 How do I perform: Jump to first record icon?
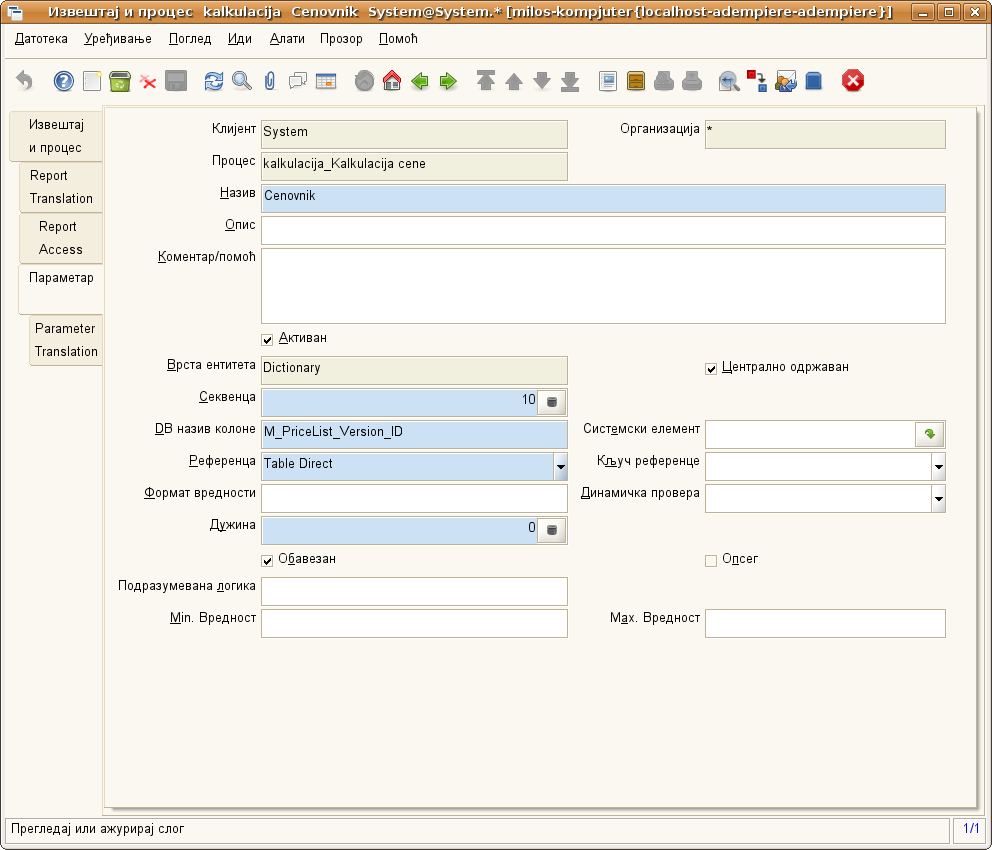coord(486,81)
